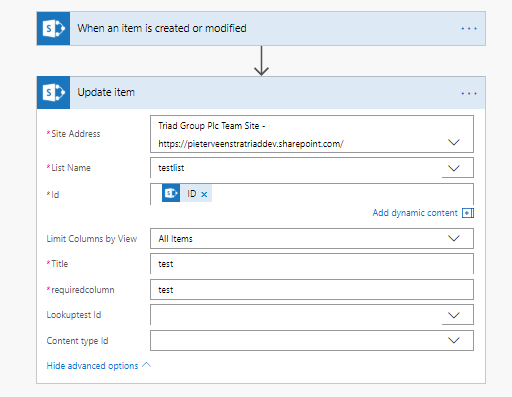Click inside the Id input field

click(312, 194)
